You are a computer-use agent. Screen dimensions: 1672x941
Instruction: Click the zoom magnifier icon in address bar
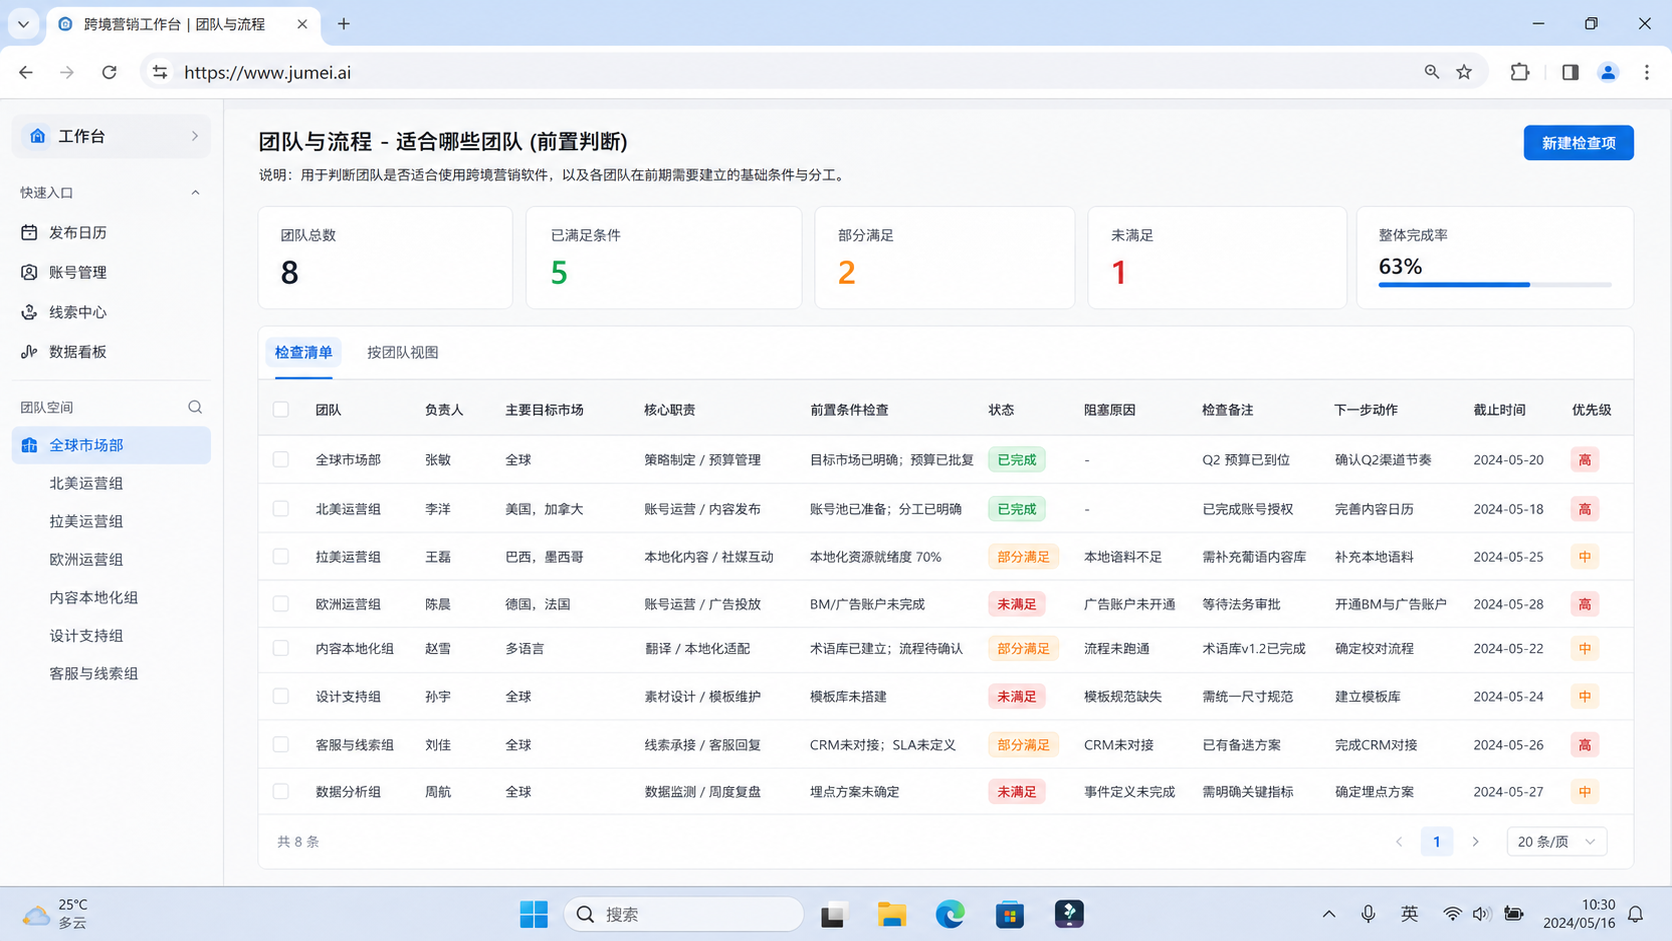1432,72
